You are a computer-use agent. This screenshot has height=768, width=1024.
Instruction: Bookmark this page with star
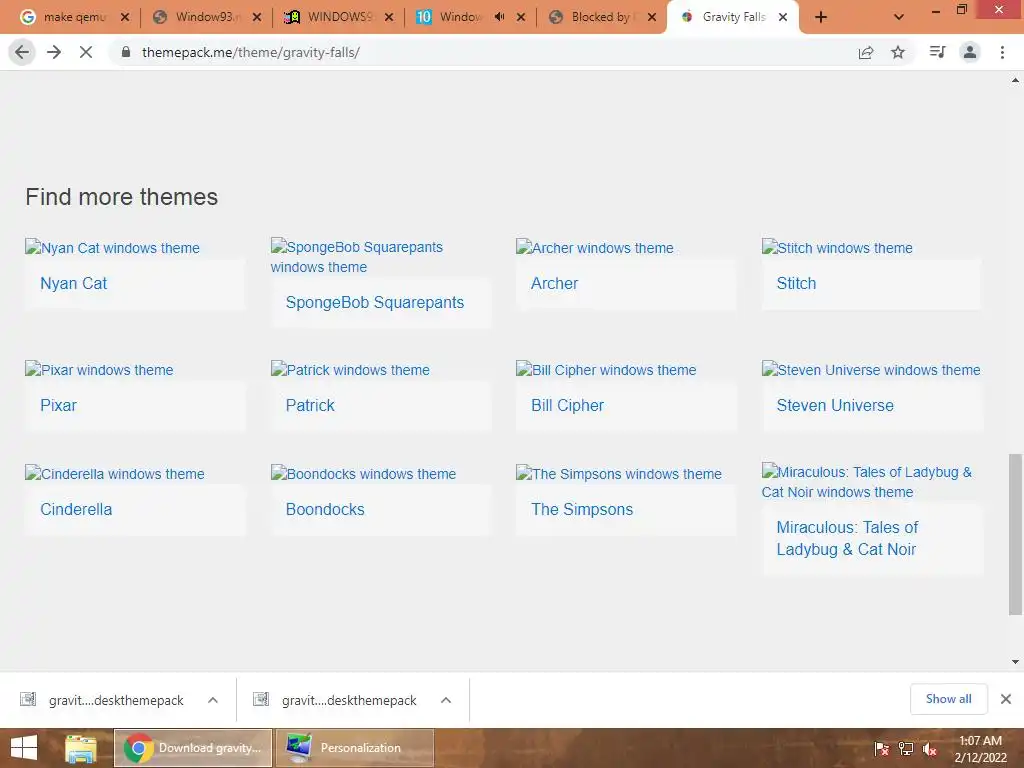coord(898,52)
